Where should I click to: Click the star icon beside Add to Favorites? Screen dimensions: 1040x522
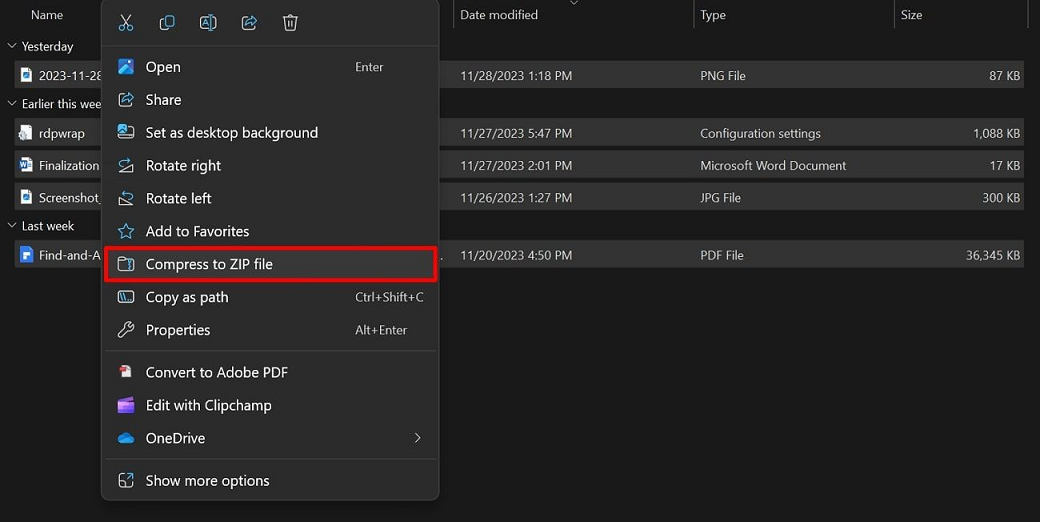126,231
